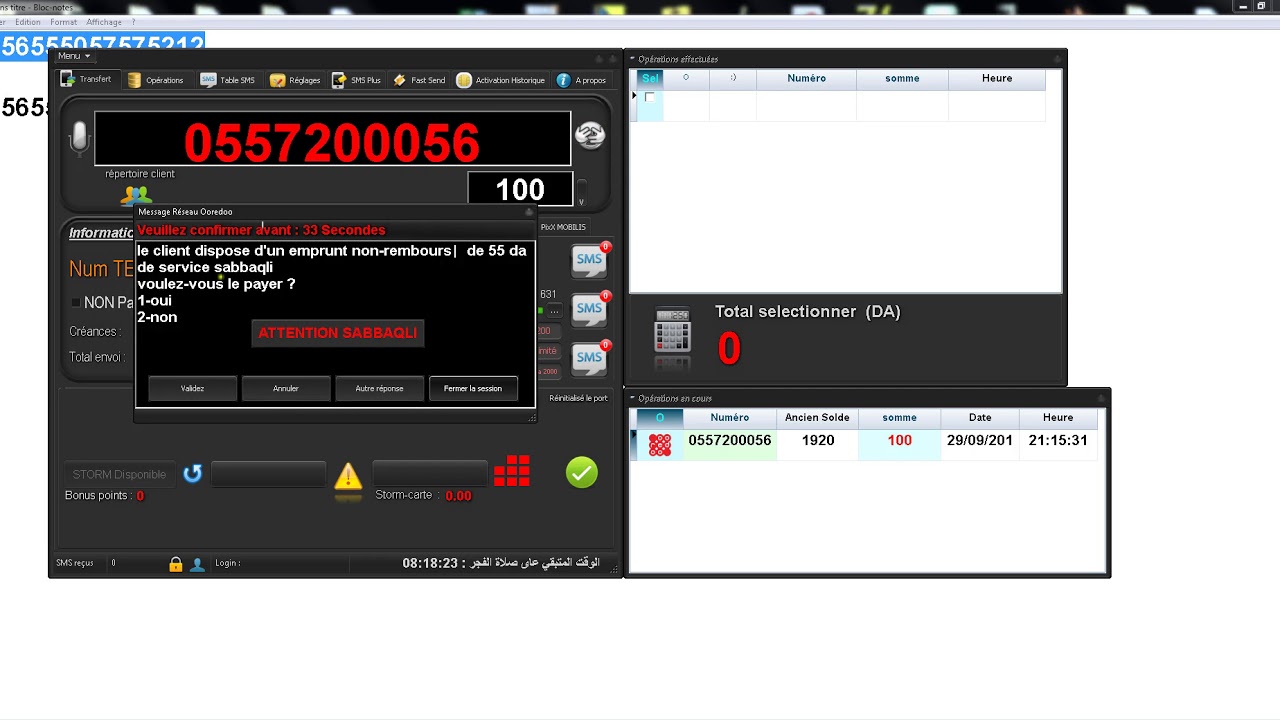Open the Fast Send tab

click(419, 80)
